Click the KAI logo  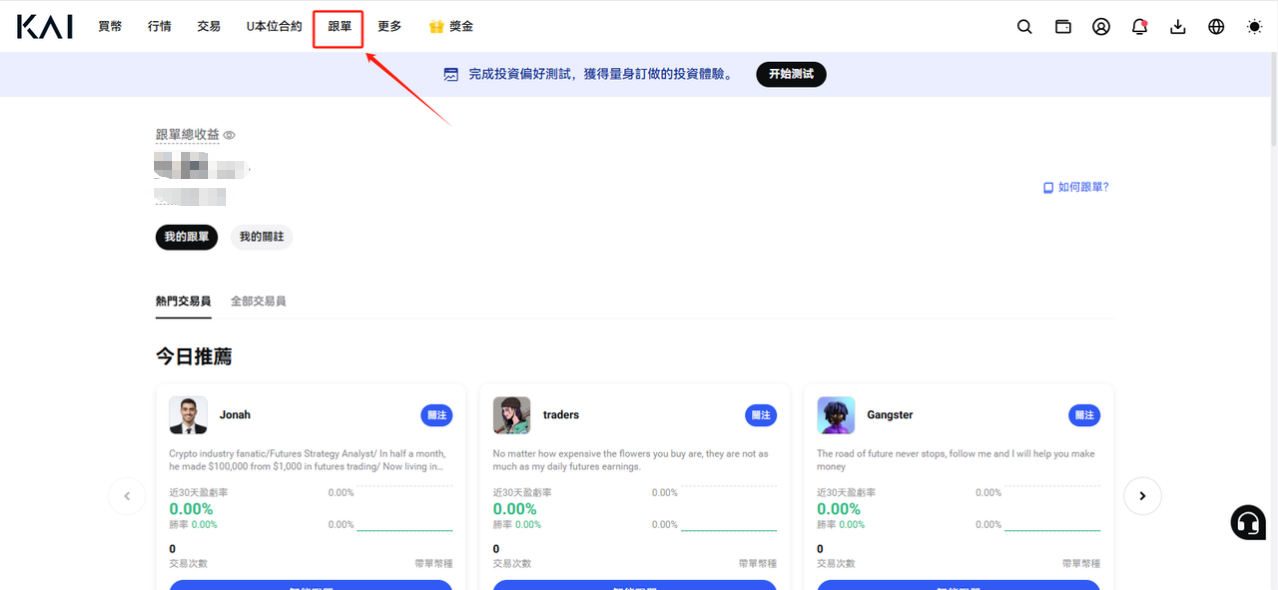click(x=45, y=27)
